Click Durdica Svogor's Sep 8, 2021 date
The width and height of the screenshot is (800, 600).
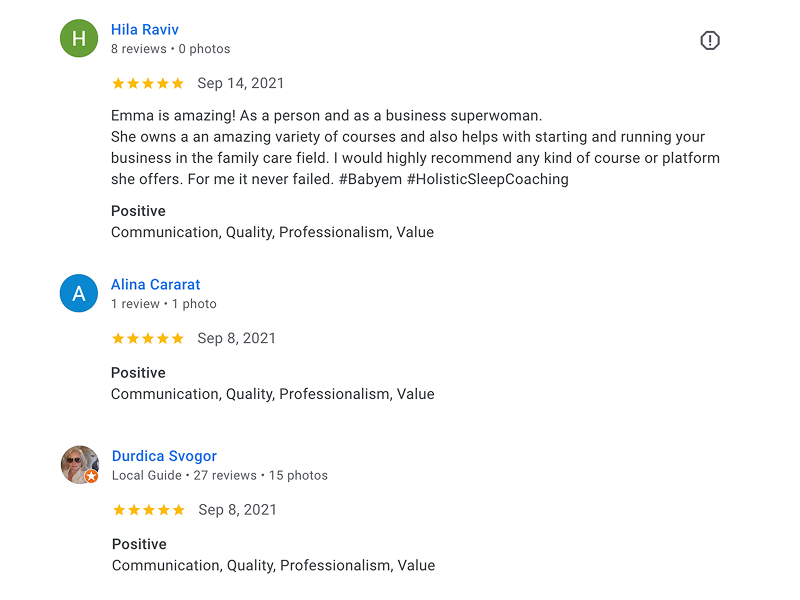click(x=238, y=510)
